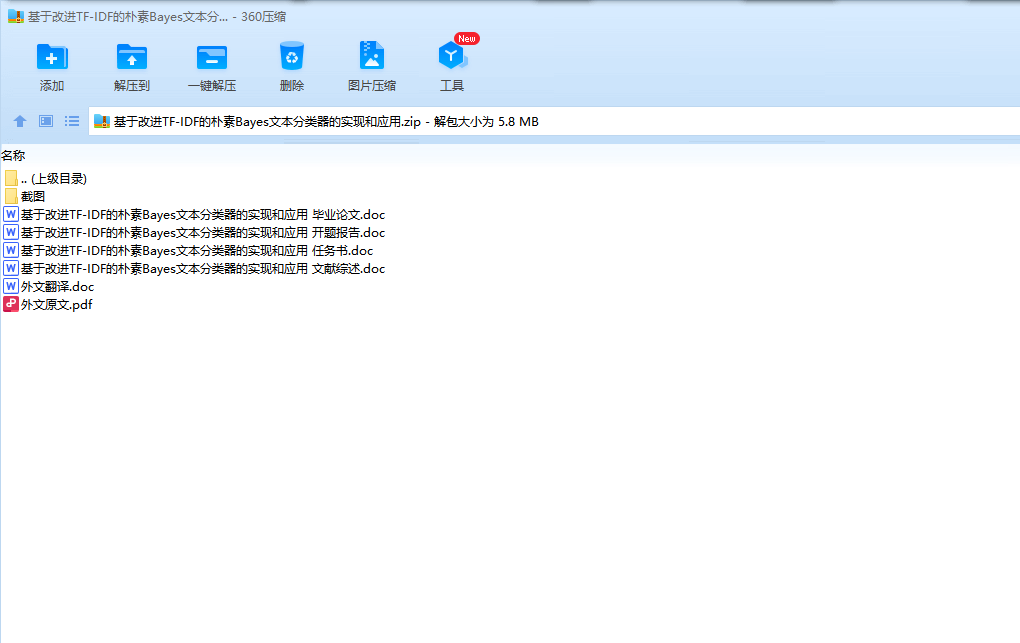1020x643 pixels.
Task: Click the 360压缩 app icon in title bar
Action: [x=16, y=16]
